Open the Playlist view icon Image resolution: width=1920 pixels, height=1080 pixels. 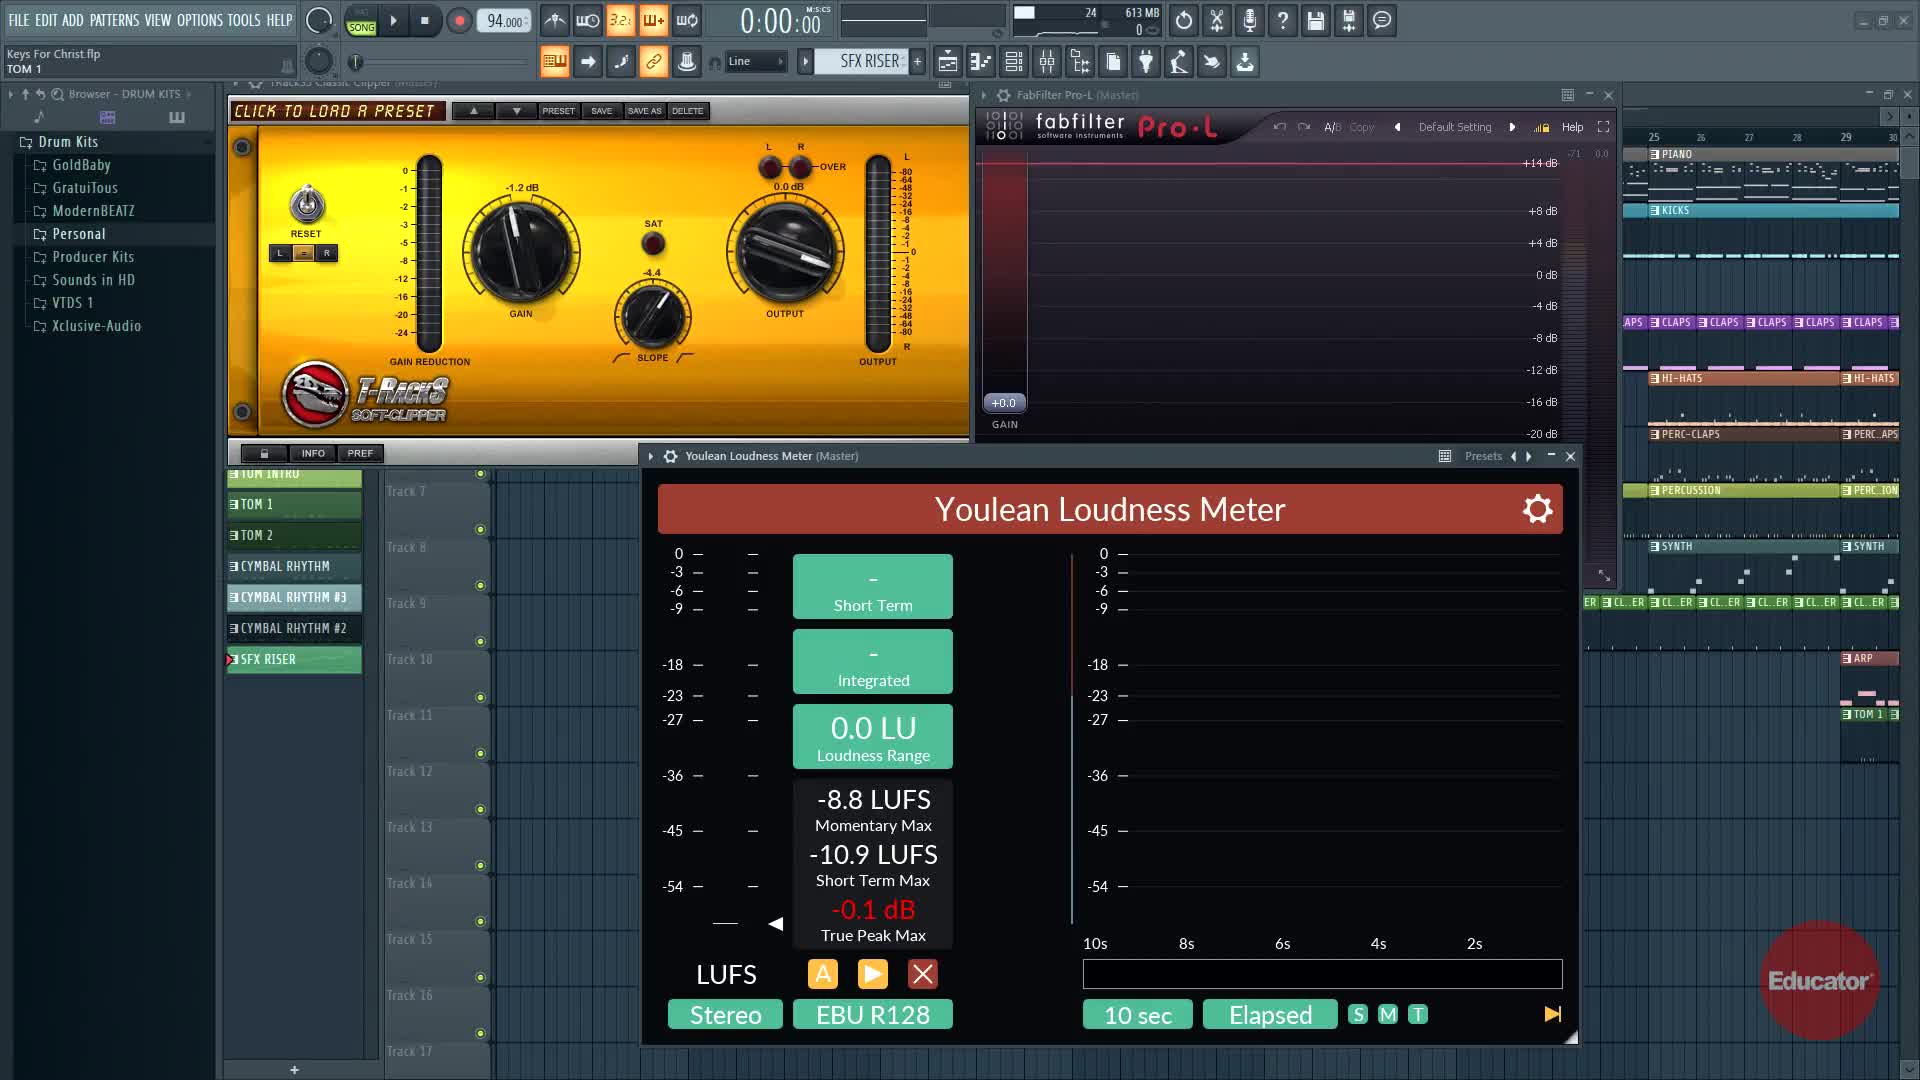[947, 62]
